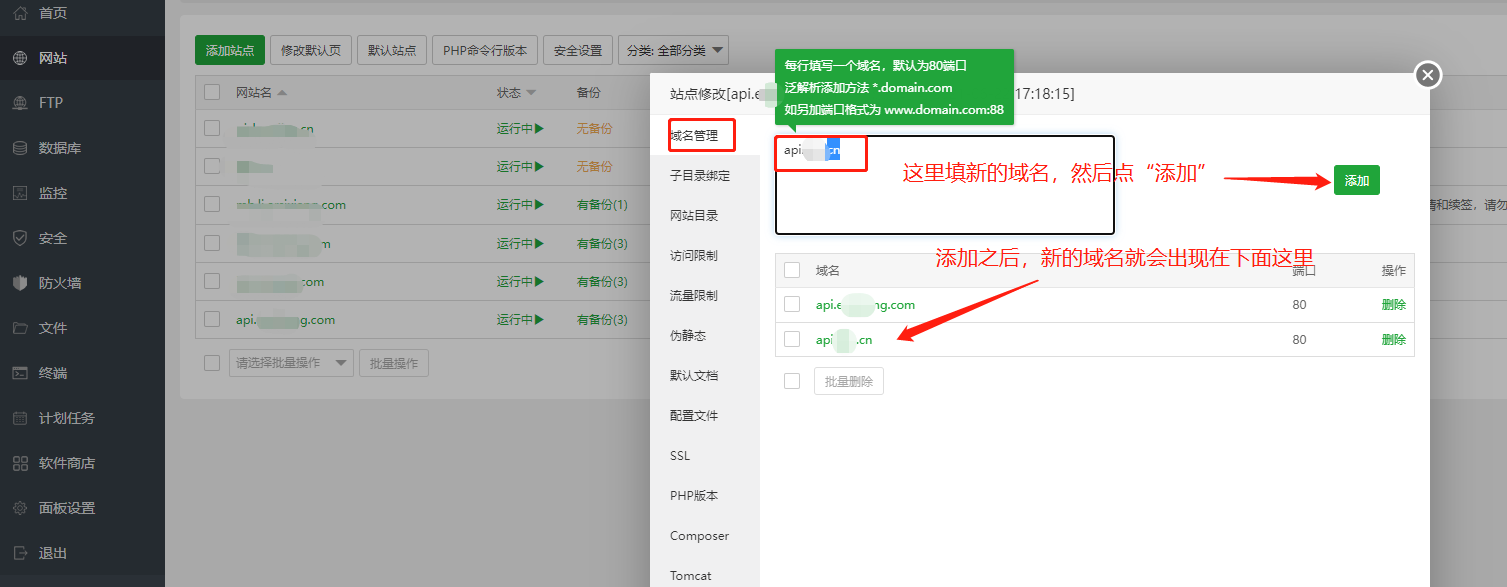Select the 网站 globe icon in sidebar

click(20, 58)
